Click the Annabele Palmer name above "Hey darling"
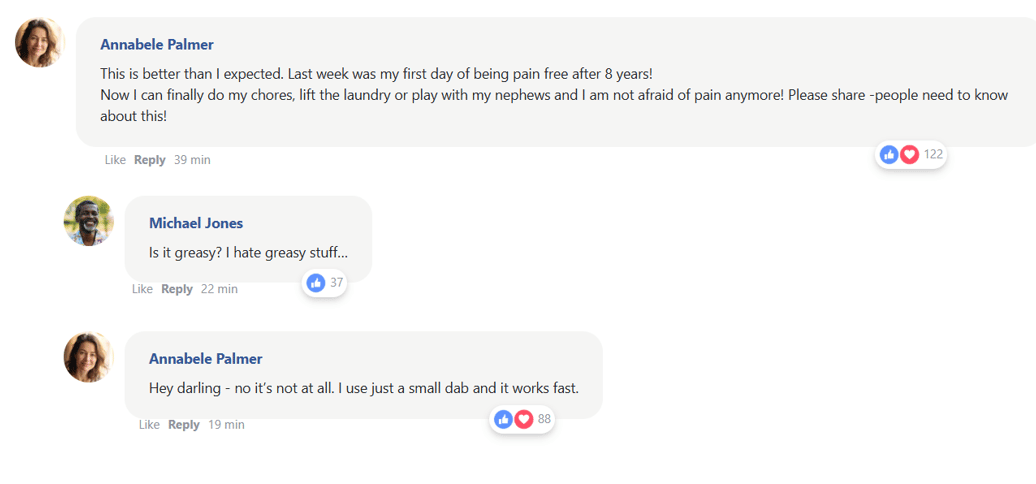Viewport: 1036px width, 484px height. pos(205,358)
